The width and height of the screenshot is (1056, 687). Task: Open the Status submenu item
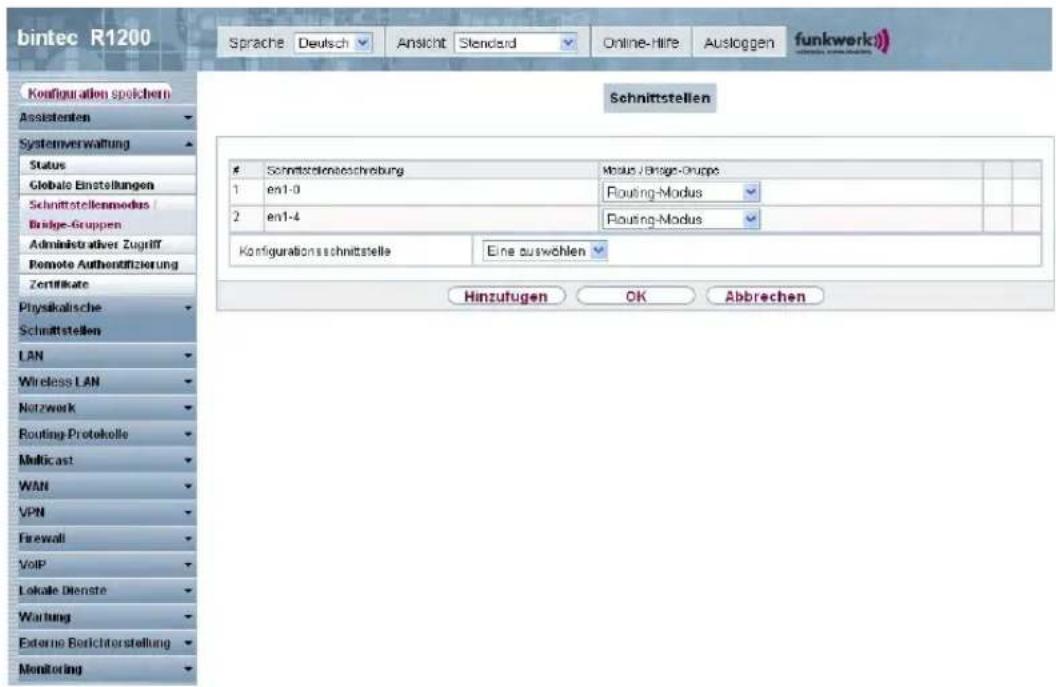(108, 165)
